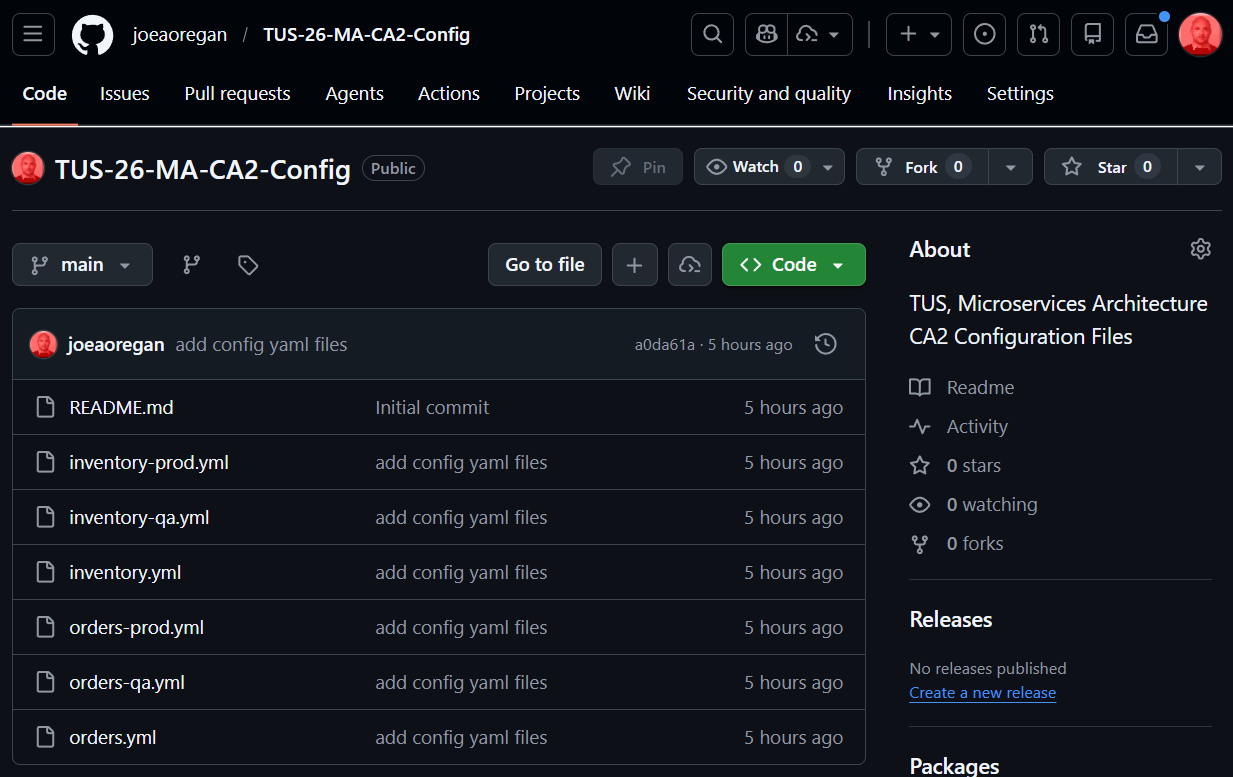Screen dimensions: 1233x777
Task: Pin this repository to profile
Action: [x=638, y=167]
